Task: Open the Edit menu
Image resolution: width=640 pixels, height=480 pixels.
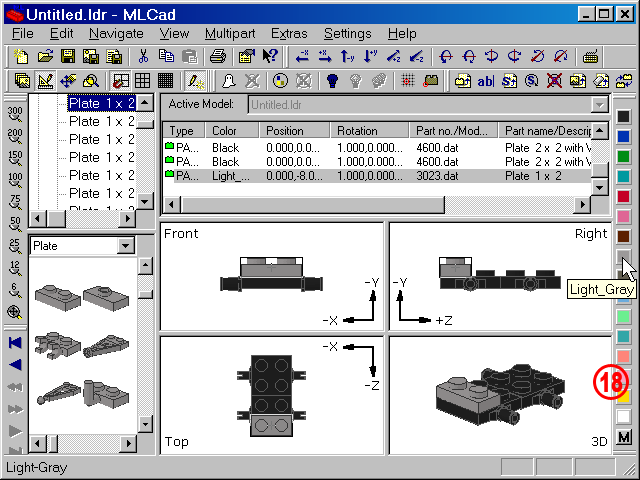Action: pos(61,33)
